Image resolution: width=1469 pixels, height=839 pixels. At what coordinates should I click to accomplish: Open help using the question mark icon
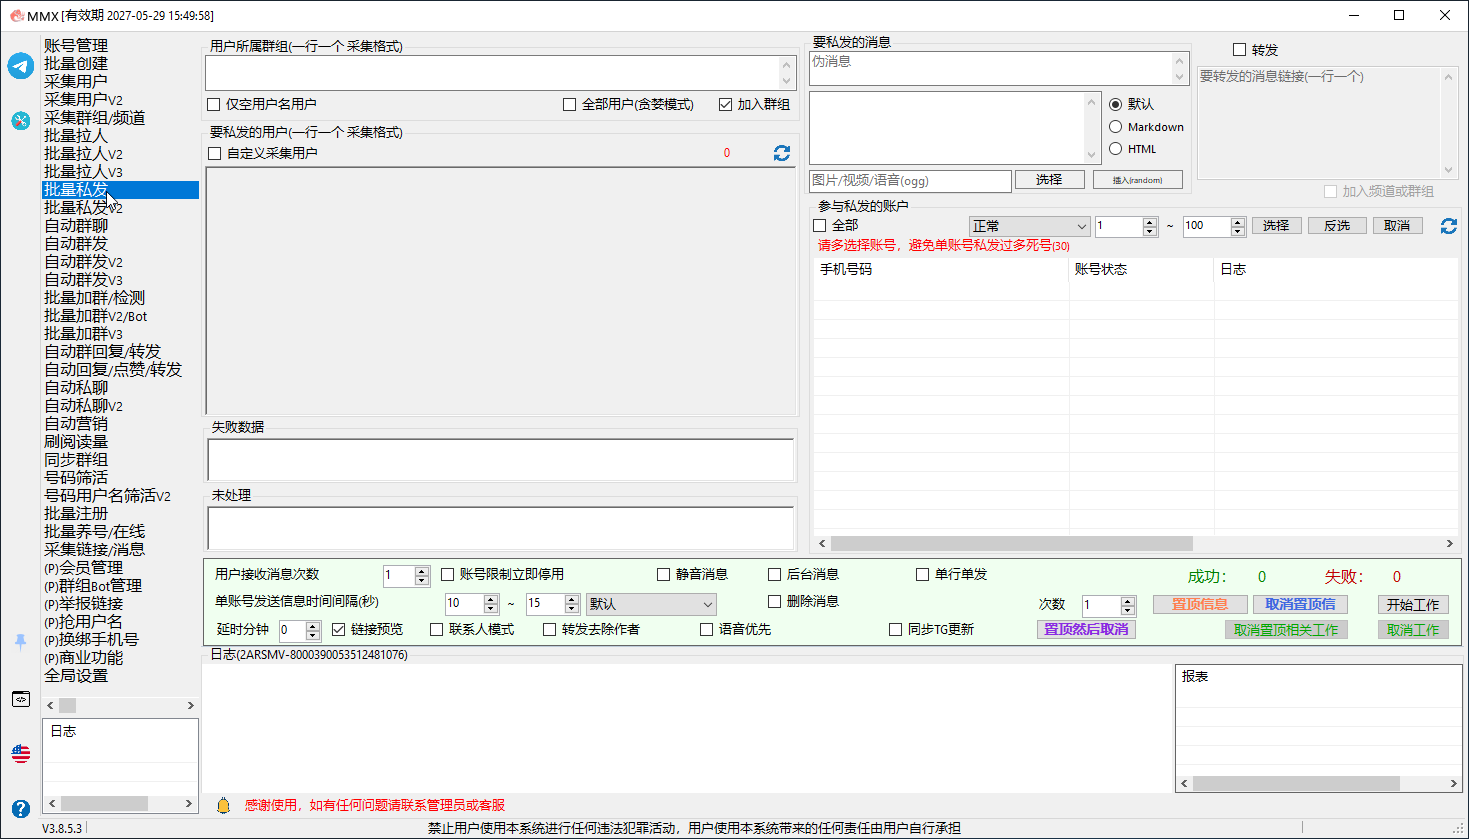21,808
